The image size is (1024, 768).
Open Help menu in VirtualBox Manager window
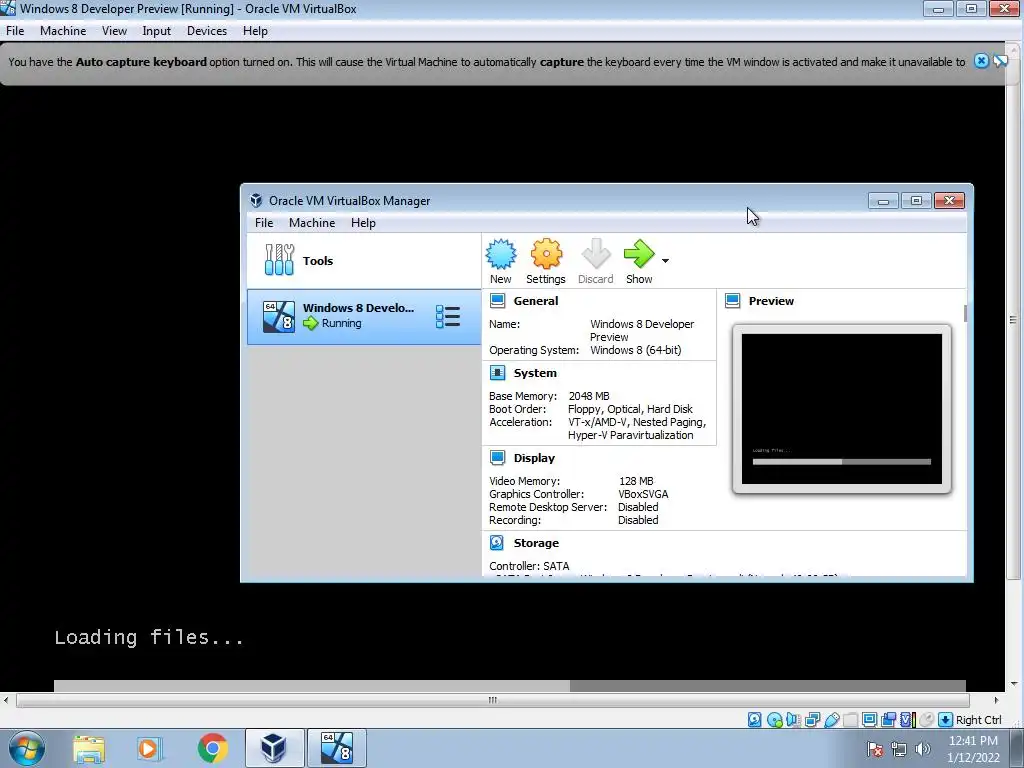pyautogui.click(x=363, y=223)
